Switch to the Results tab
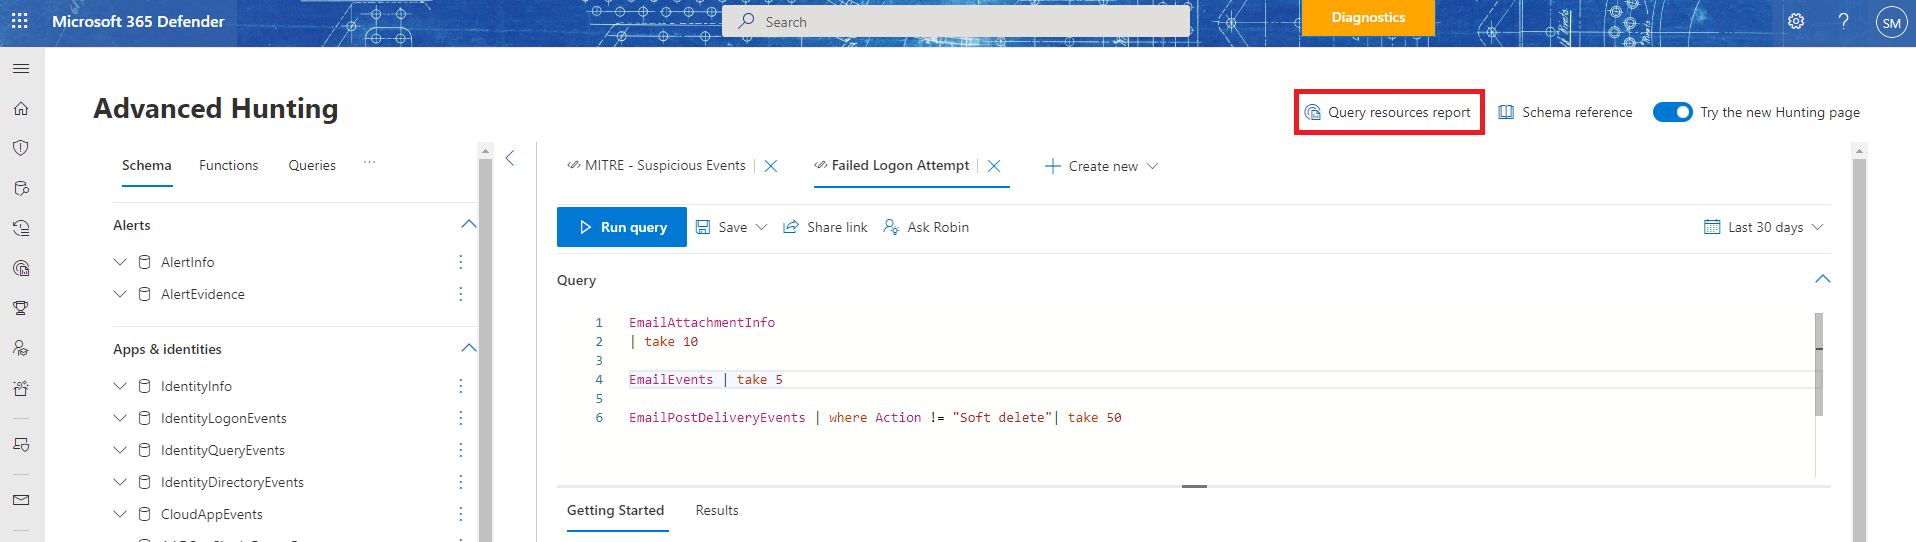The image size is (1916, 542). [717, 511]
